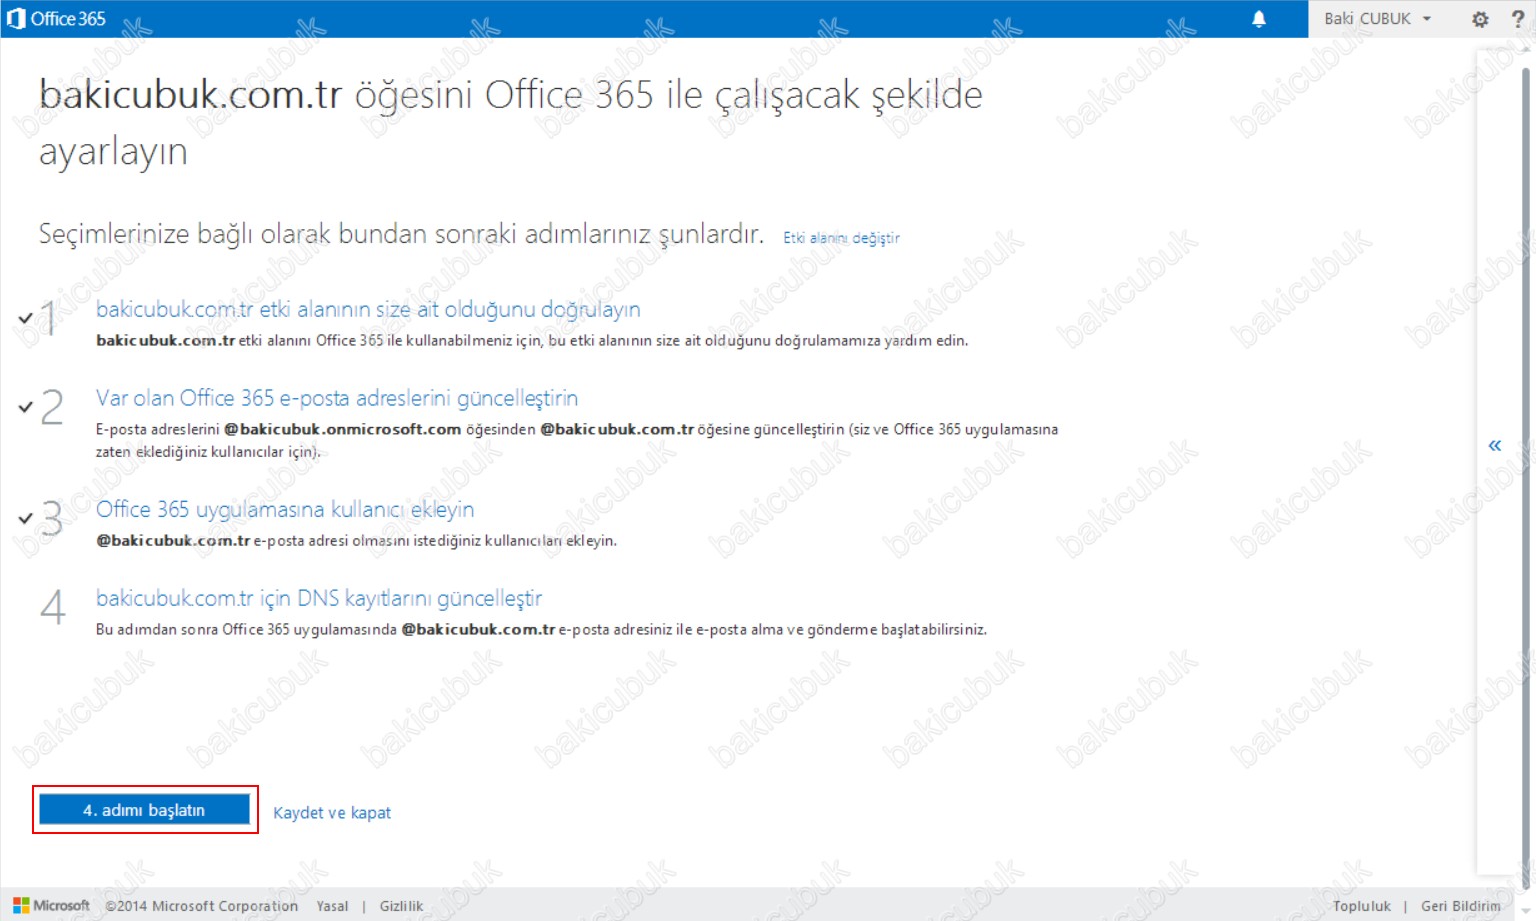Click the Microsoft logo in footer
The width and height of the screenshot is (1536, 921).
coord(52,905)
